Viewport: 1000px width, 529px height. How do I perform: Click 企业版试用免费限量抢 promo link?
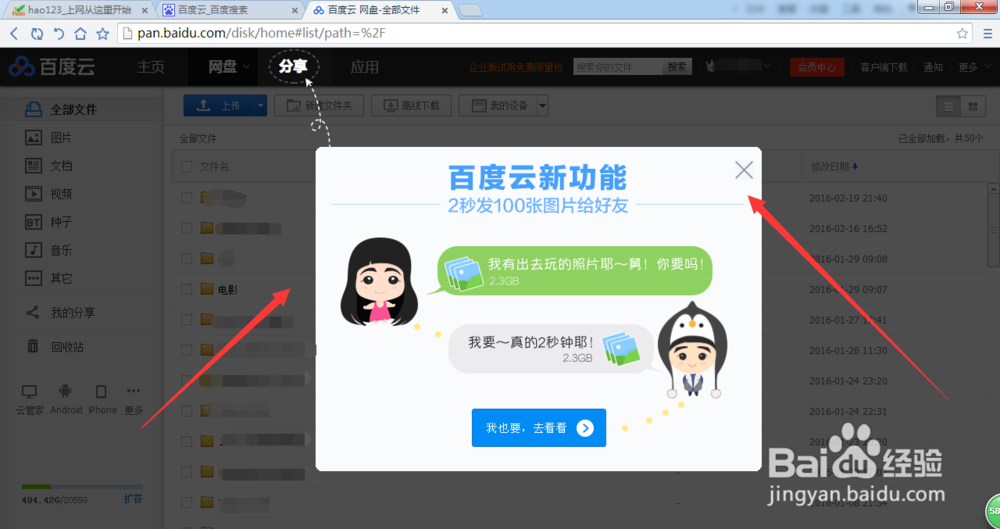coord(516,67)
